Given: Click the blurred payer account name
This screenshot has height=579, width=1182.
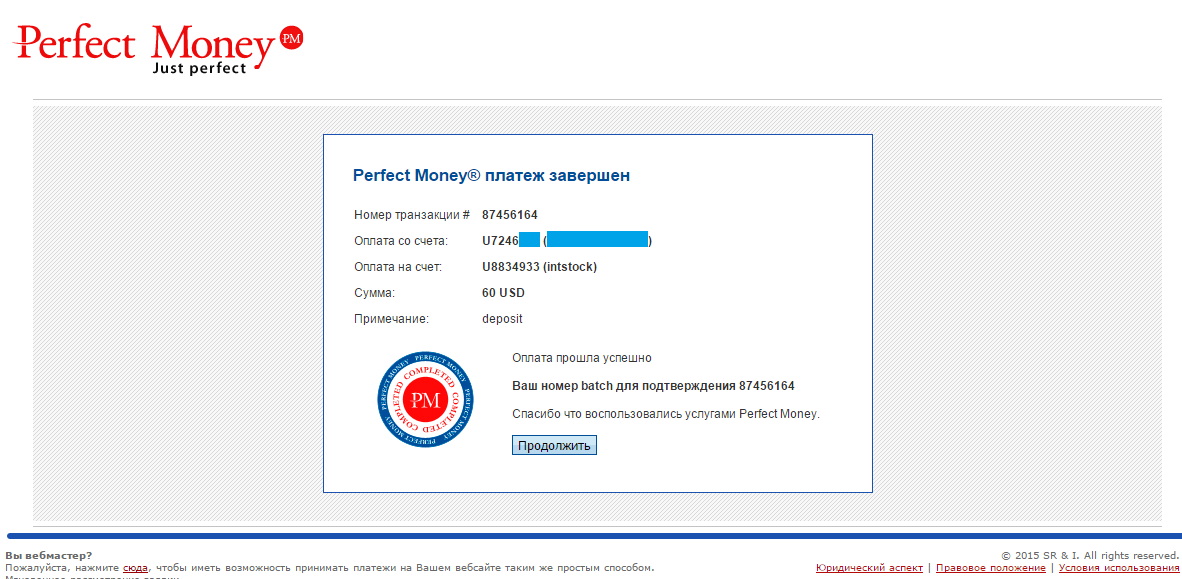Looking at the screenshot, I should [598, 241].
